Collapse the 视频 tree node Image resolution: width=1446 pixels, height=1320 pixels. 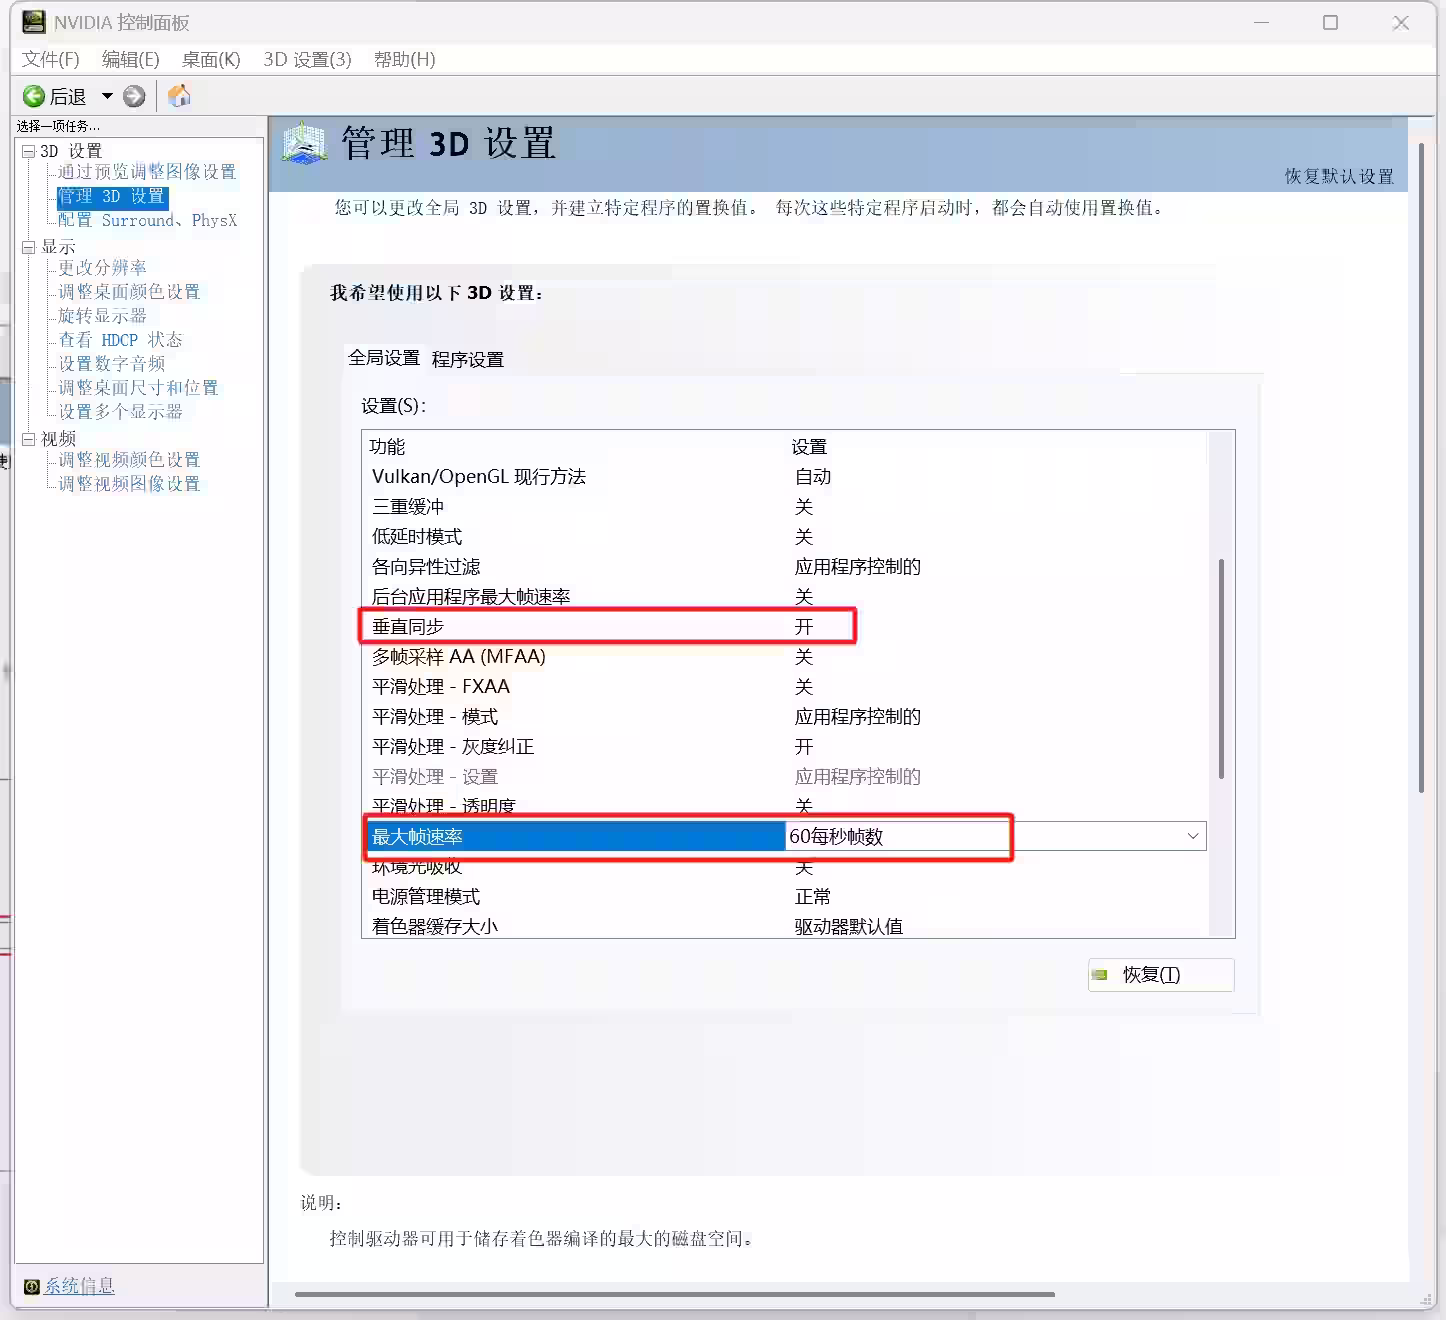click(29, 439)
